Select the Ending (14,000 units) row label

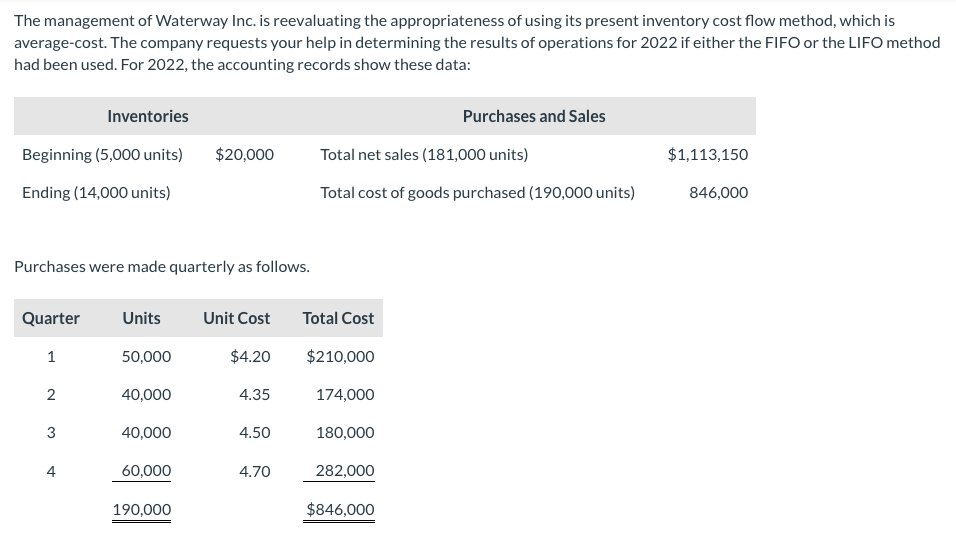(96, 192)
